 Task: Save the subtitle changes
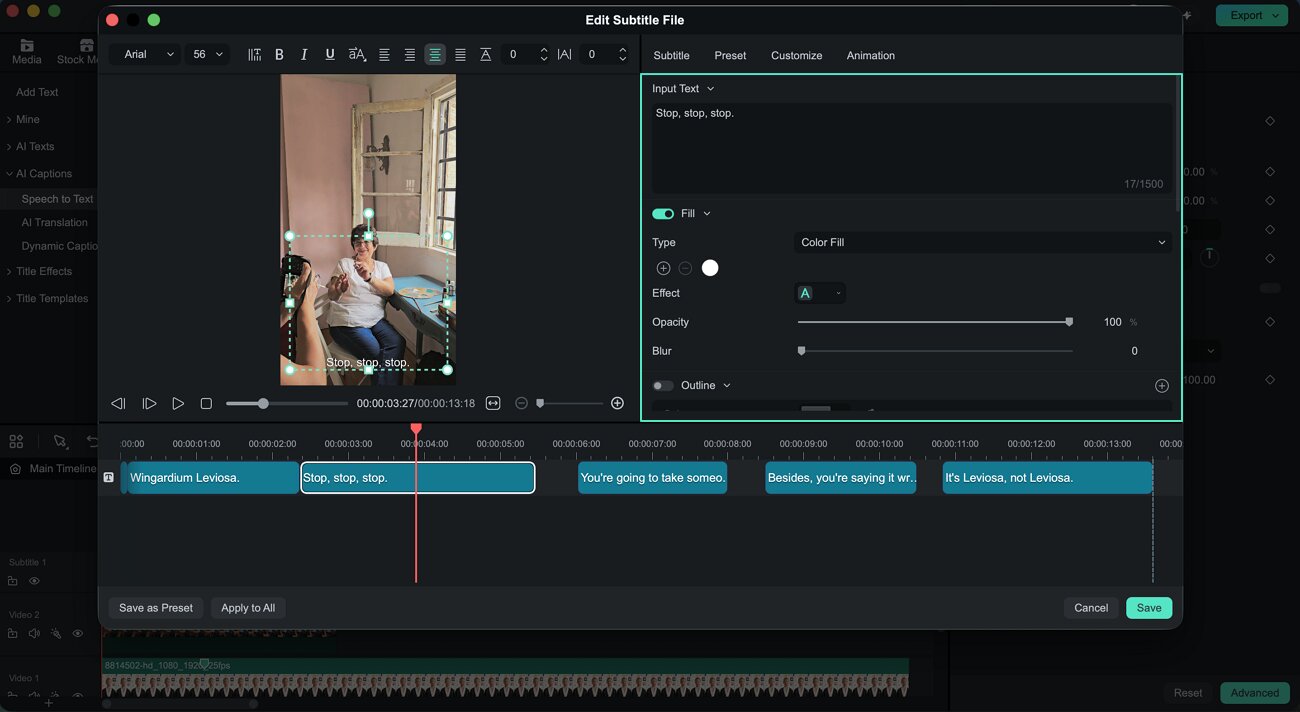tap(1149, 607)
